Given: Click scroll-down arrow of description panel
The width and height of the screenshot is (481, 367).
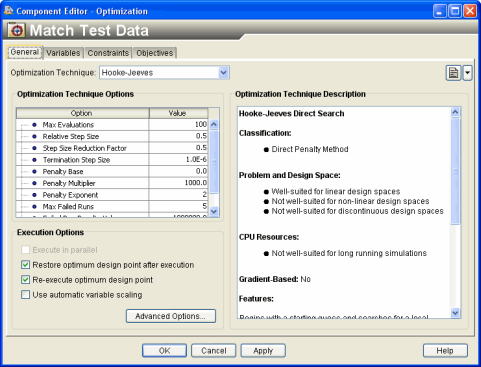Looking at the screenshot, I should coord(455,313).
